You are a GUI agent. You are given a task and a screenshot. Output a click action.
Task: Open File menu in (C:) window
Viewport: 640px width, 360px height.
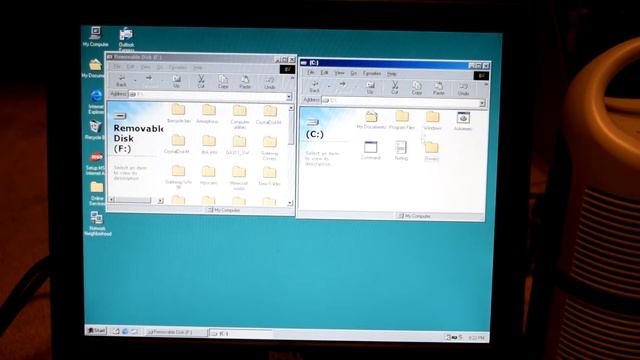(311, 73)
